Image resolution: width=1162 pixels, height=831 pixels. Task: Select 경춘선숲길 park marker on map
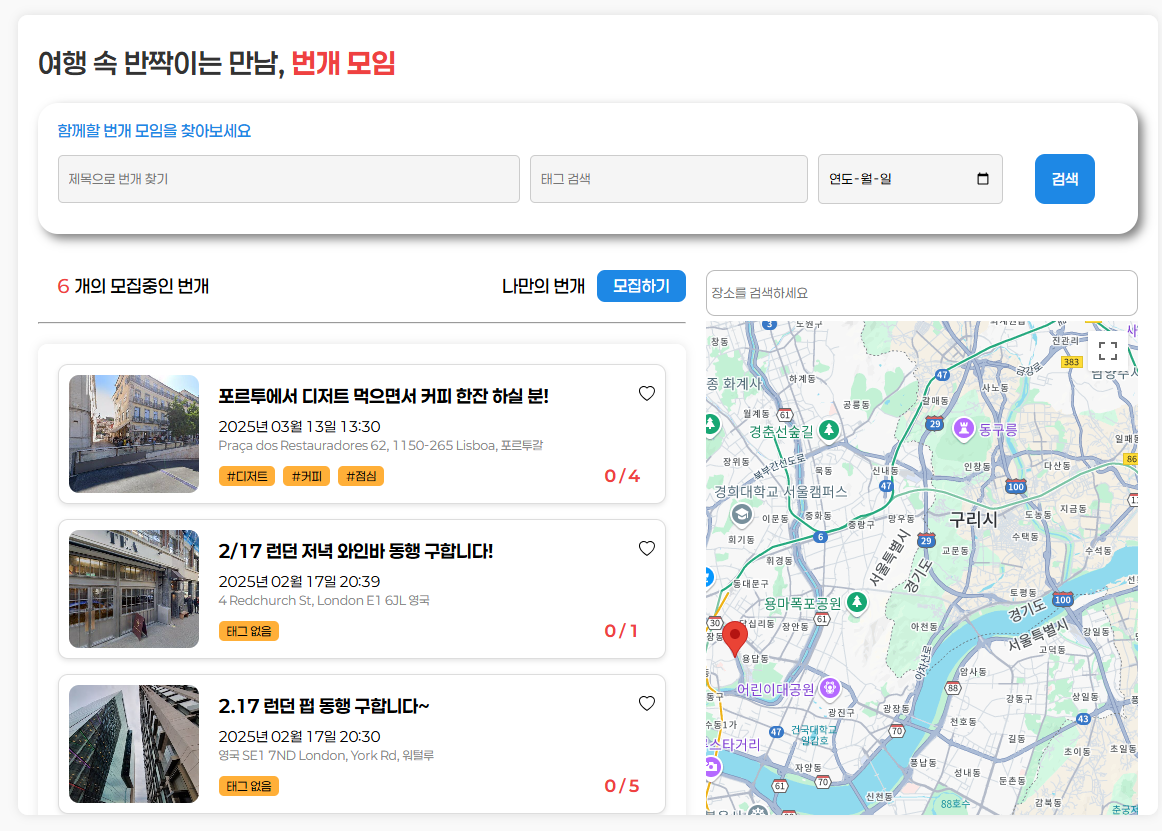(829, 430)
